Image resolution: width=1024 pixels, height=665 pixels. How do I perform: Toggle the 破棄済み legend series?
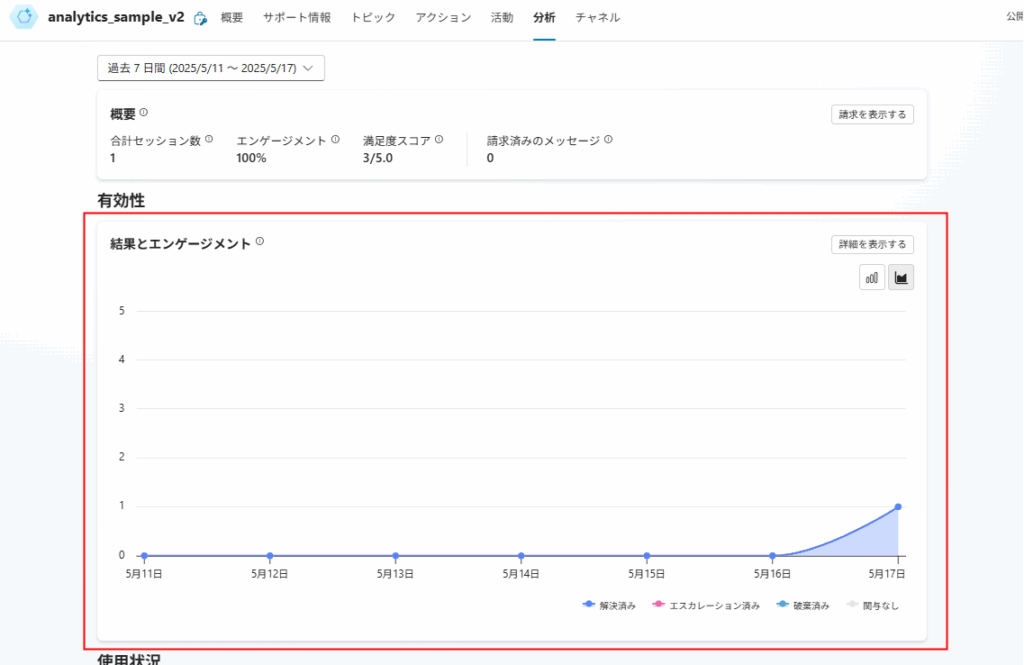803,606
